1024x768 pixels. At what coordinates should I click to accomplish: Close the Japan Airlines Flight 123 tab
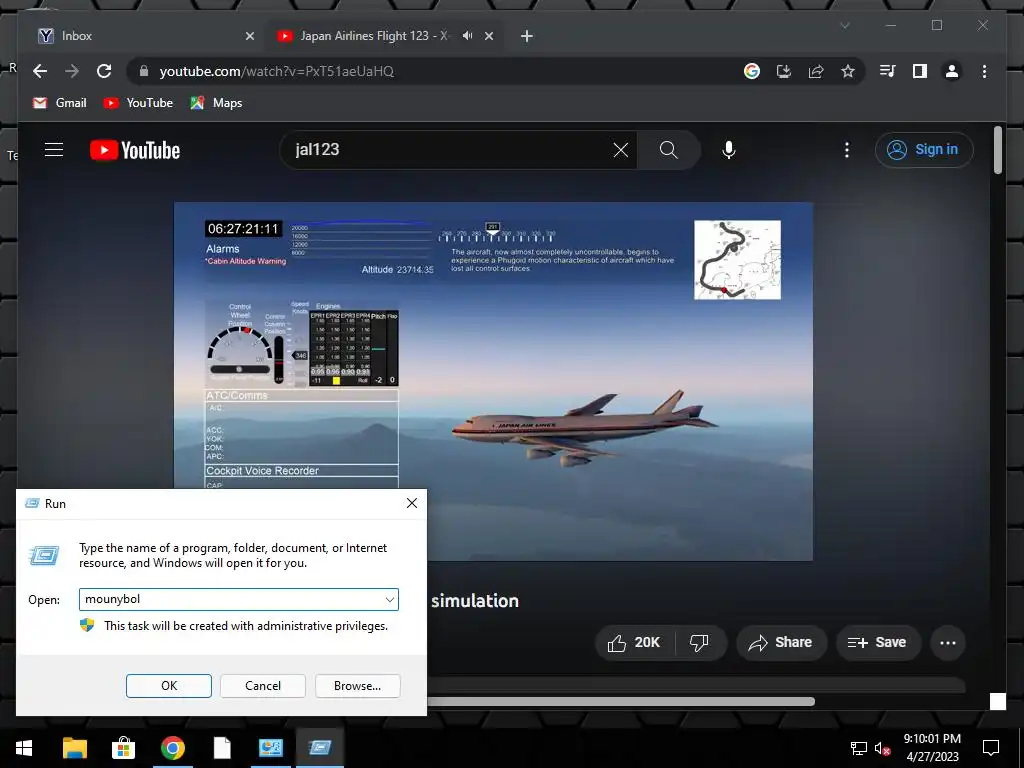point(489,36)
